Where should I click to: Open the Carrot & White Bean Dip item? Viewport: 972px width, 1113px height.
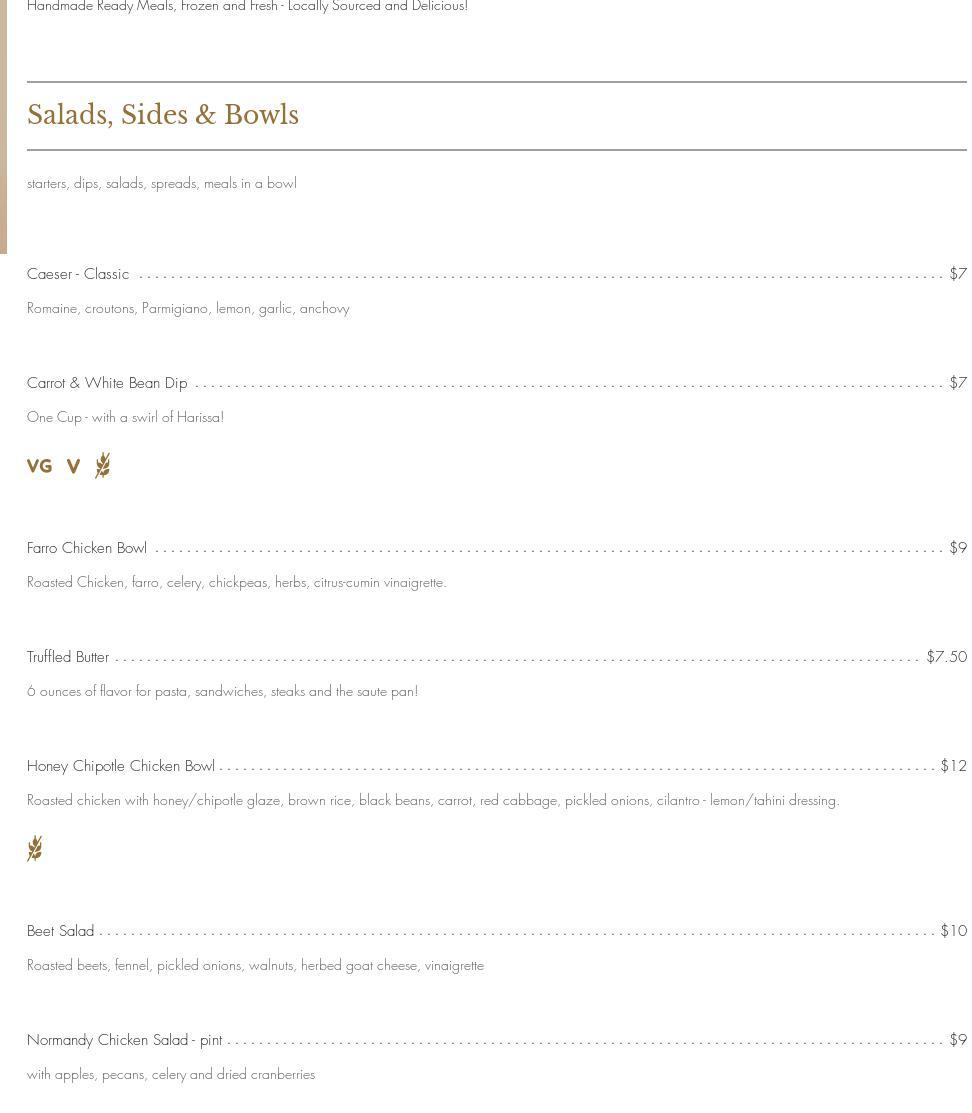point(107,383)
